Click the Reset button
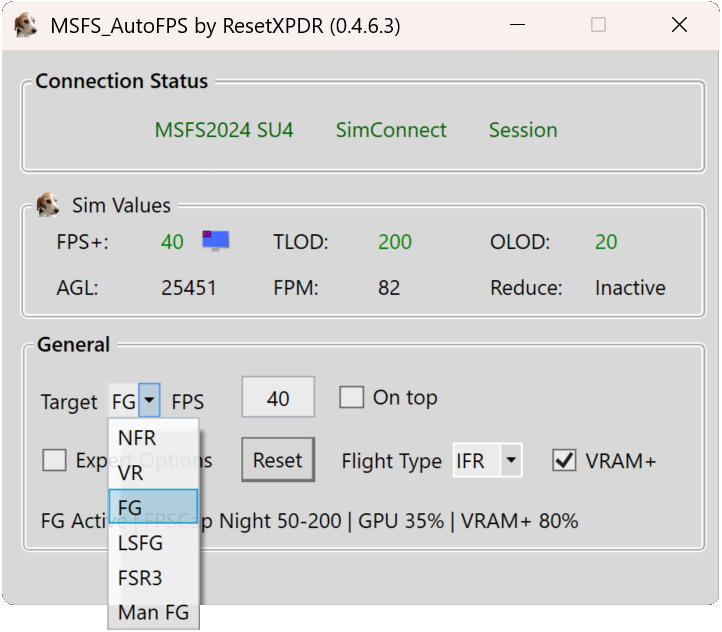Image resolution: width=722 pixels, height=632 pixels. point(278,460)
